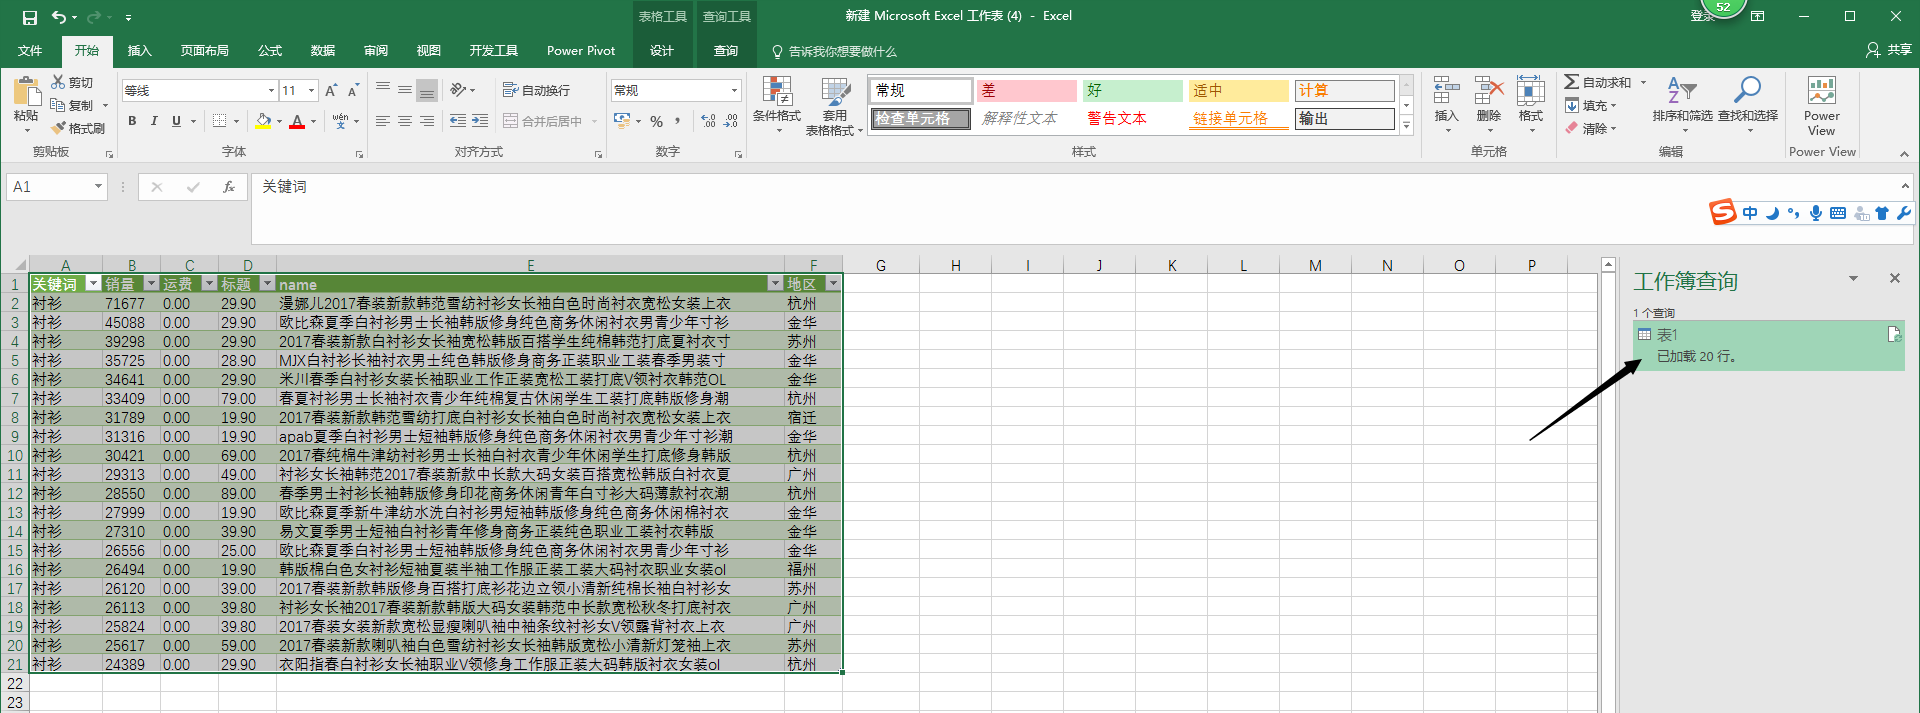Select the 表1 query in workbook queries pane
The height and width of the screenshot is (713, 1920).
[x=1667, y=335]
